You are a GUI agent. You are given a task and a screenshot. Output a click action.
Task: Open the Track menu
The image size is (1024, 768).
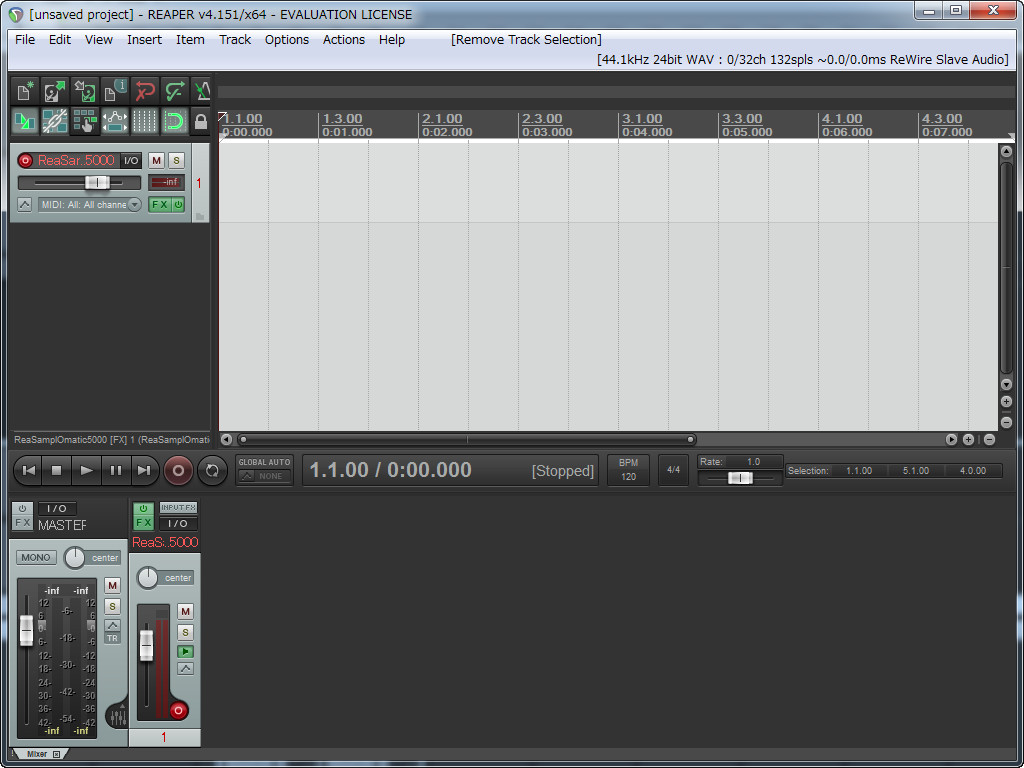tap(235, 40)
